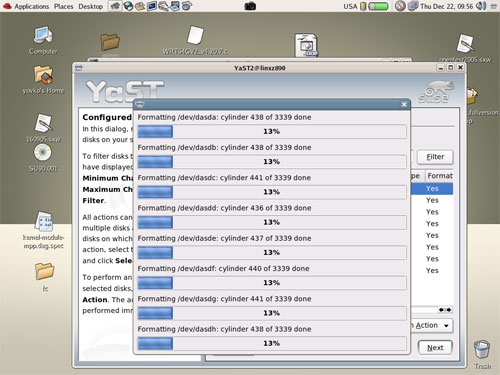The width and height of the screenshot is (500, 375).
Task: Click the printer launcher icon in top panel
Action: click(x=163, y=6)
